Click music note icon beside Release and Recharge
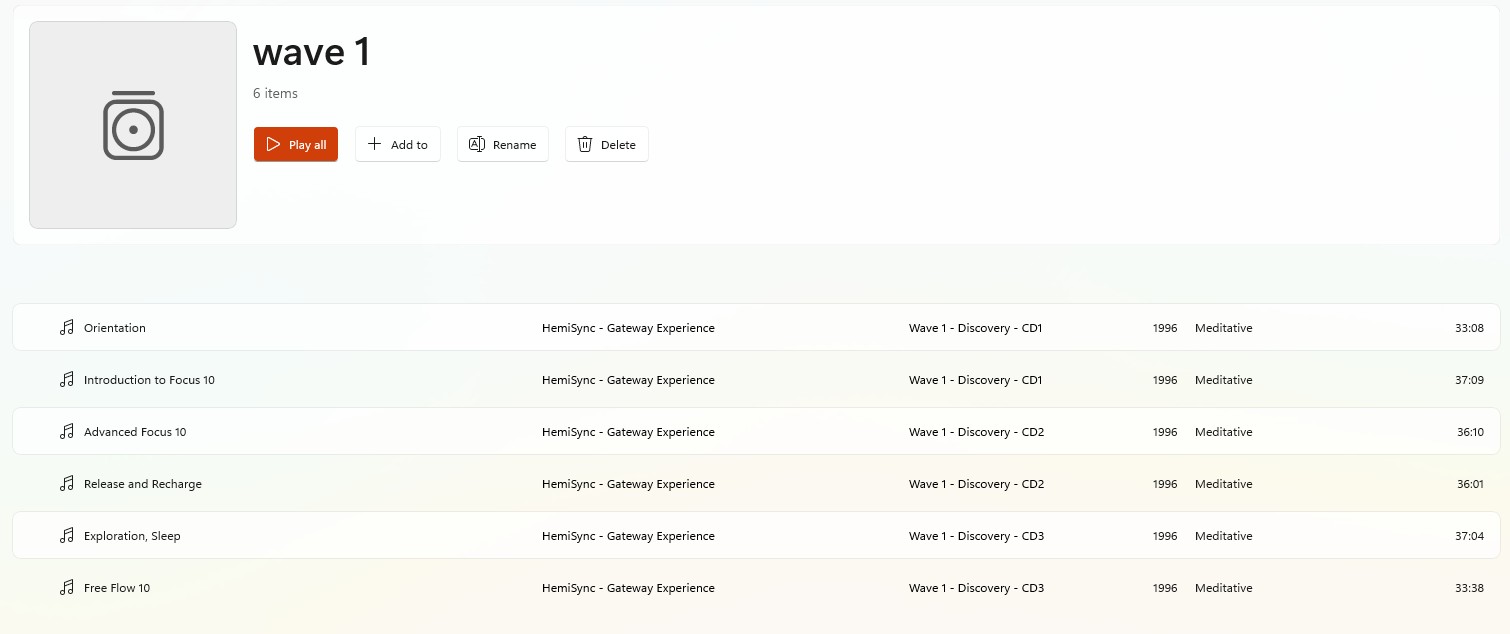Image resolution: width=1510 pixels, height=634 pixels. coord(67,483)
